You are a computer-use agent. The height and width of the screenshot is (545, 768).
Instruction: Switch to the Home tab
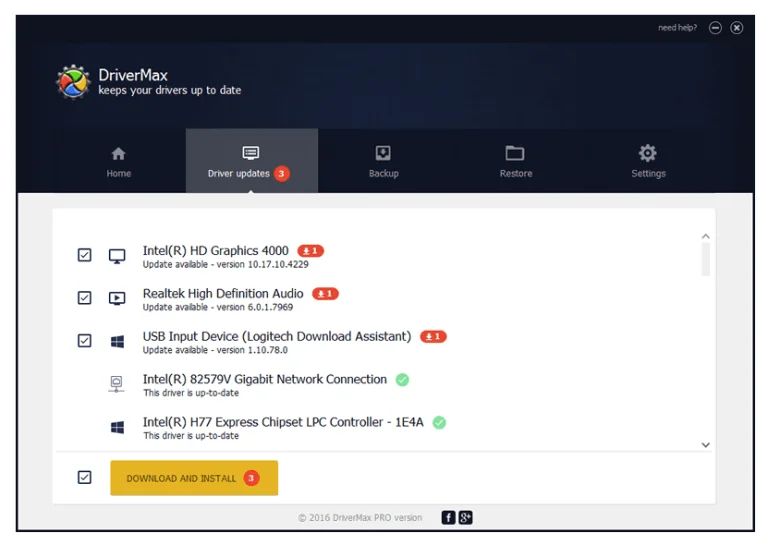tap(119, 162)
